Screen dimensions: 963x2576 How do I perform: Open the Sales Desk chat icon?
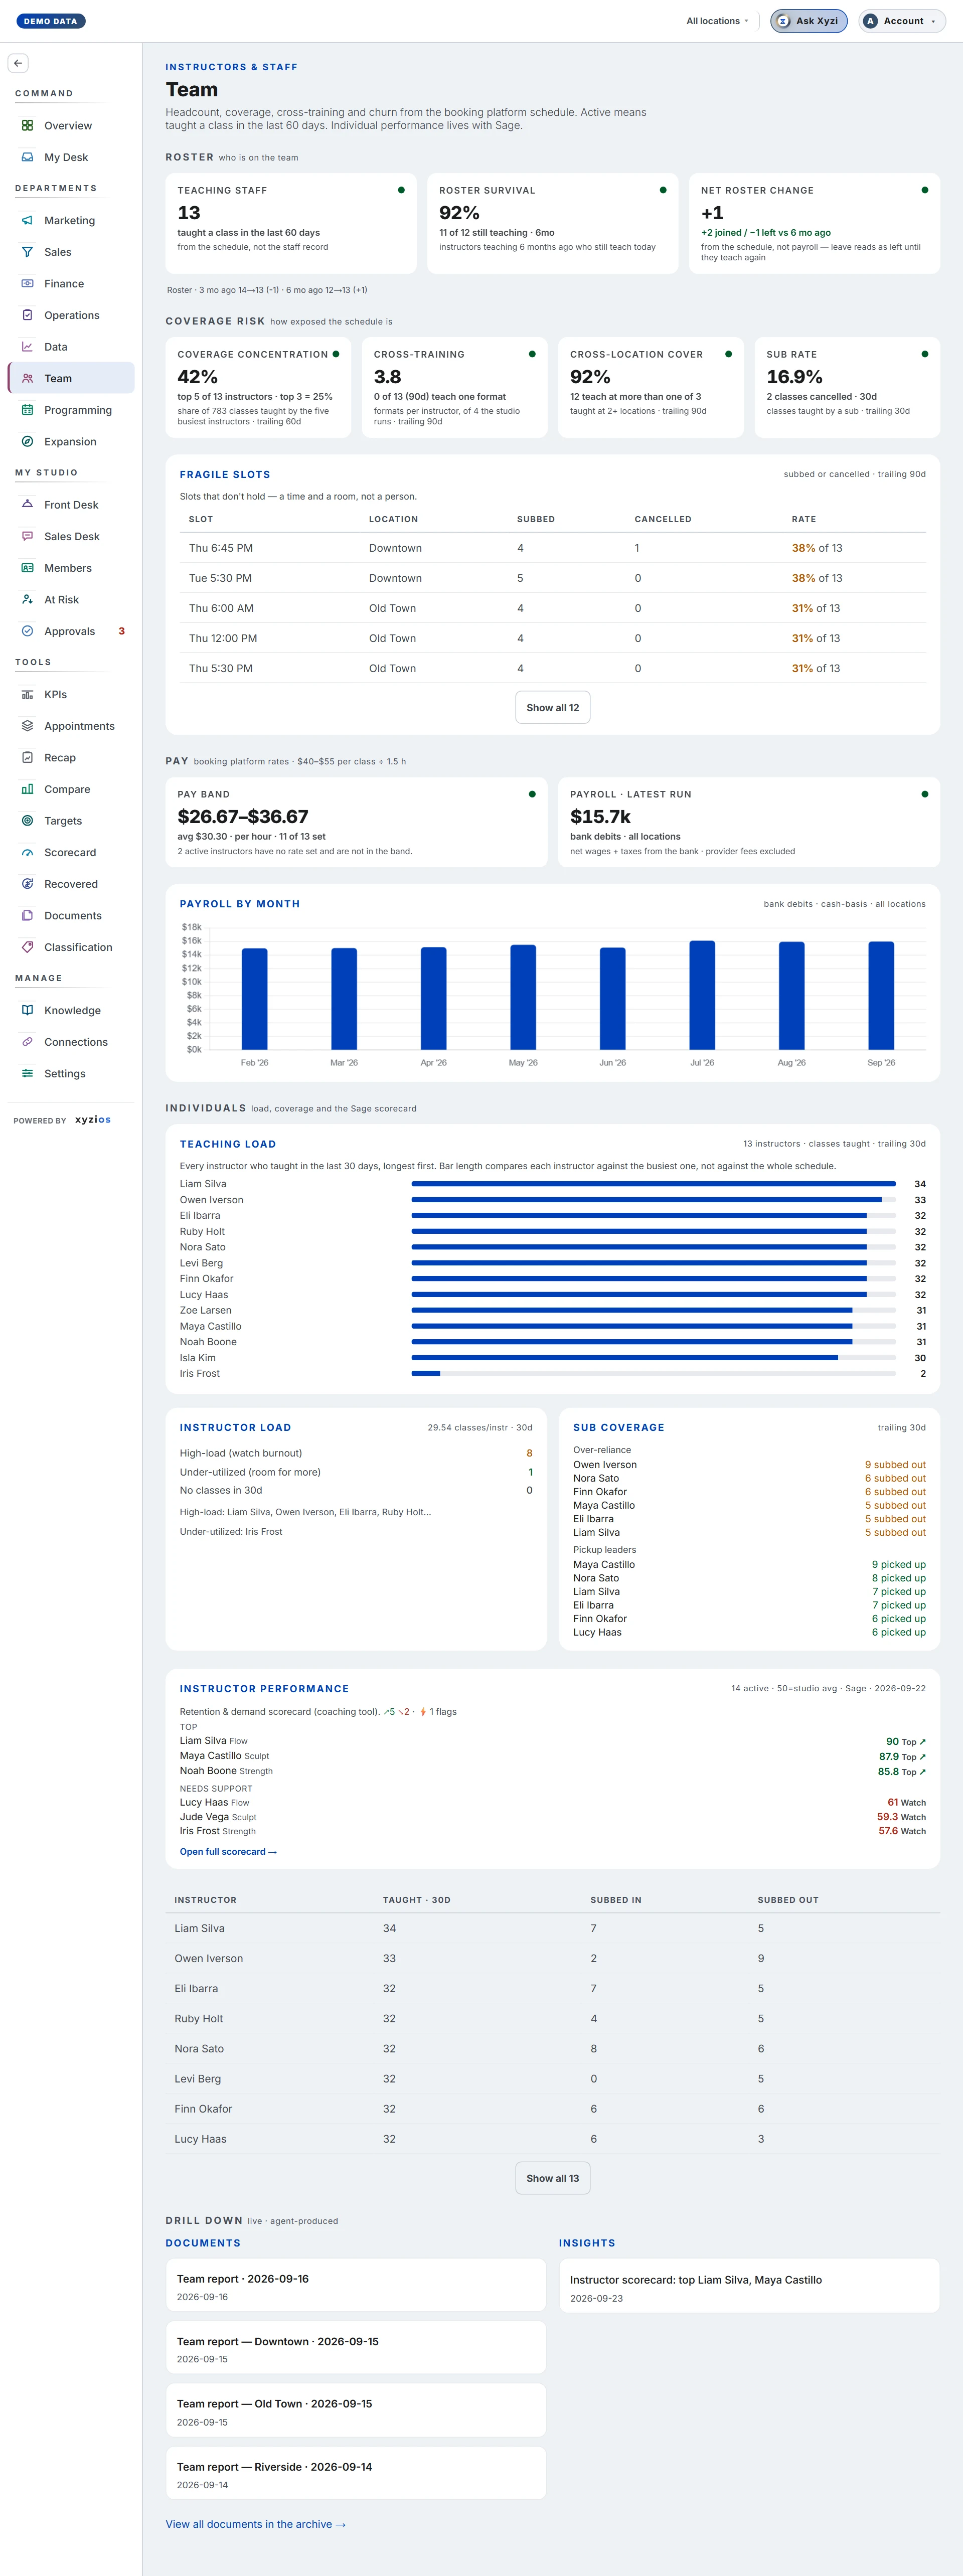coord(27,536)
